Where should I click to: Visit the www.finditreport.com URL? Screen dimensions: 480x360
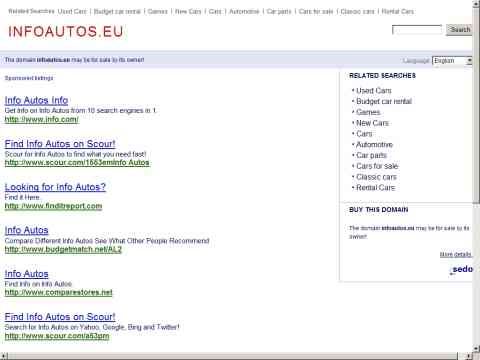(53, 206)
